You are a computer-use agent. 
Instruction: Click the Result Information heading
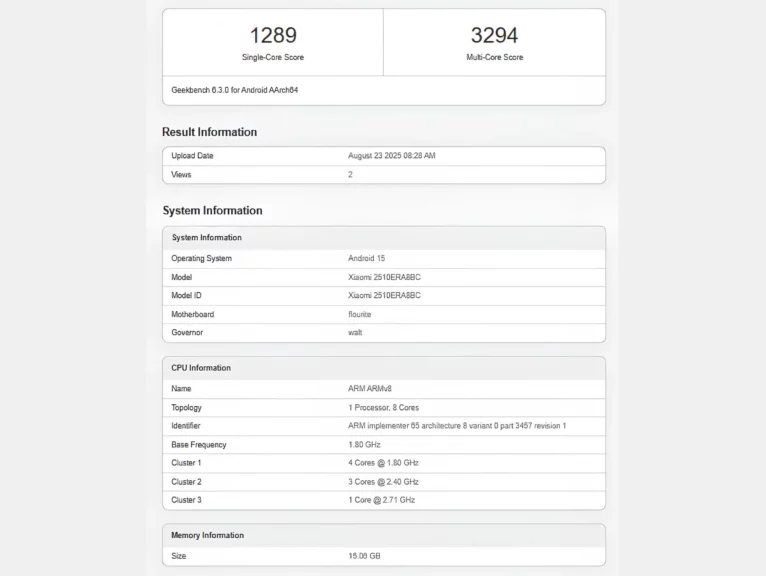(209, 132)
